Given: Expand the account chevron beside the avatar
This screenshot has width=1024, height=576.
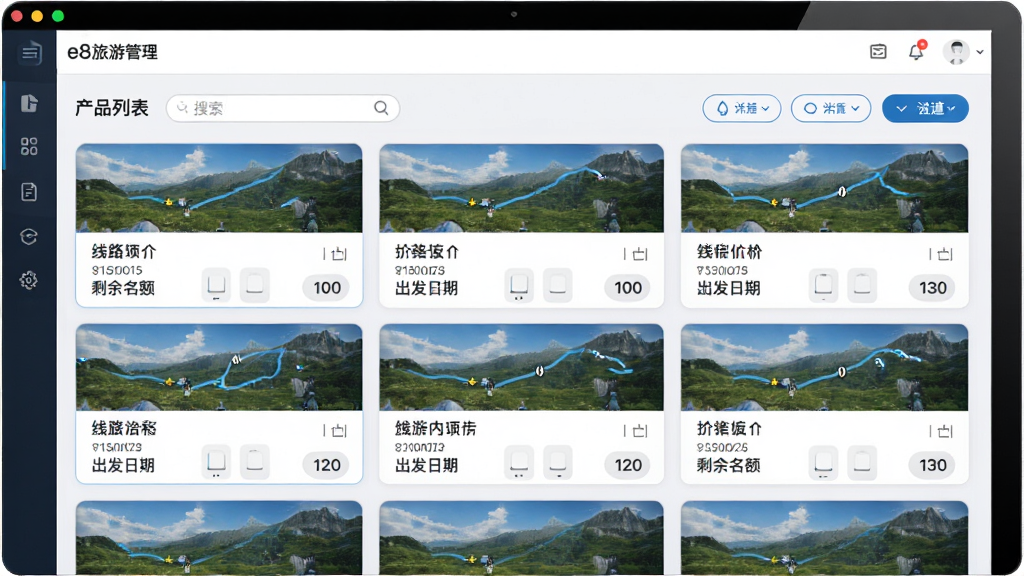Looking at the screenshot, I should pos(980,52).
